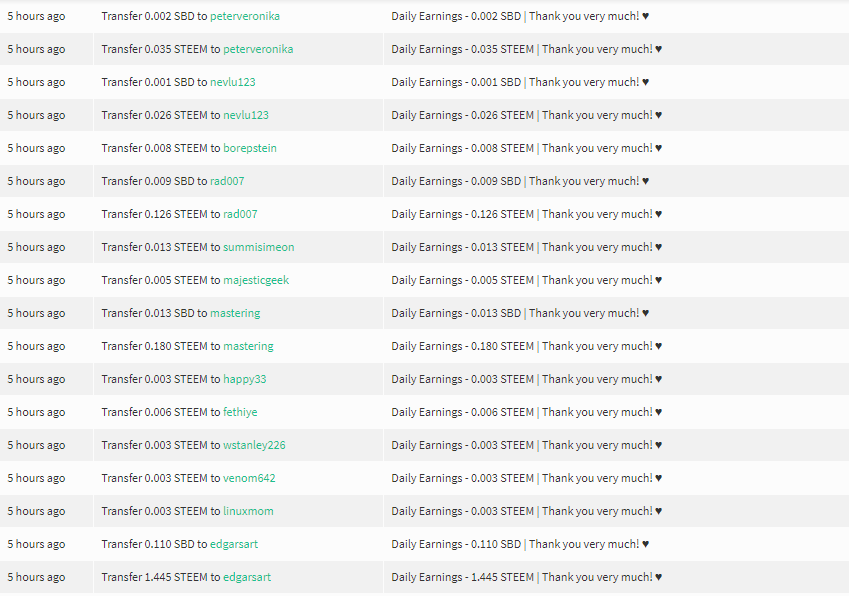Select memo text in wstanley226 row
849x596 pixels.
(x=526, y=446)
